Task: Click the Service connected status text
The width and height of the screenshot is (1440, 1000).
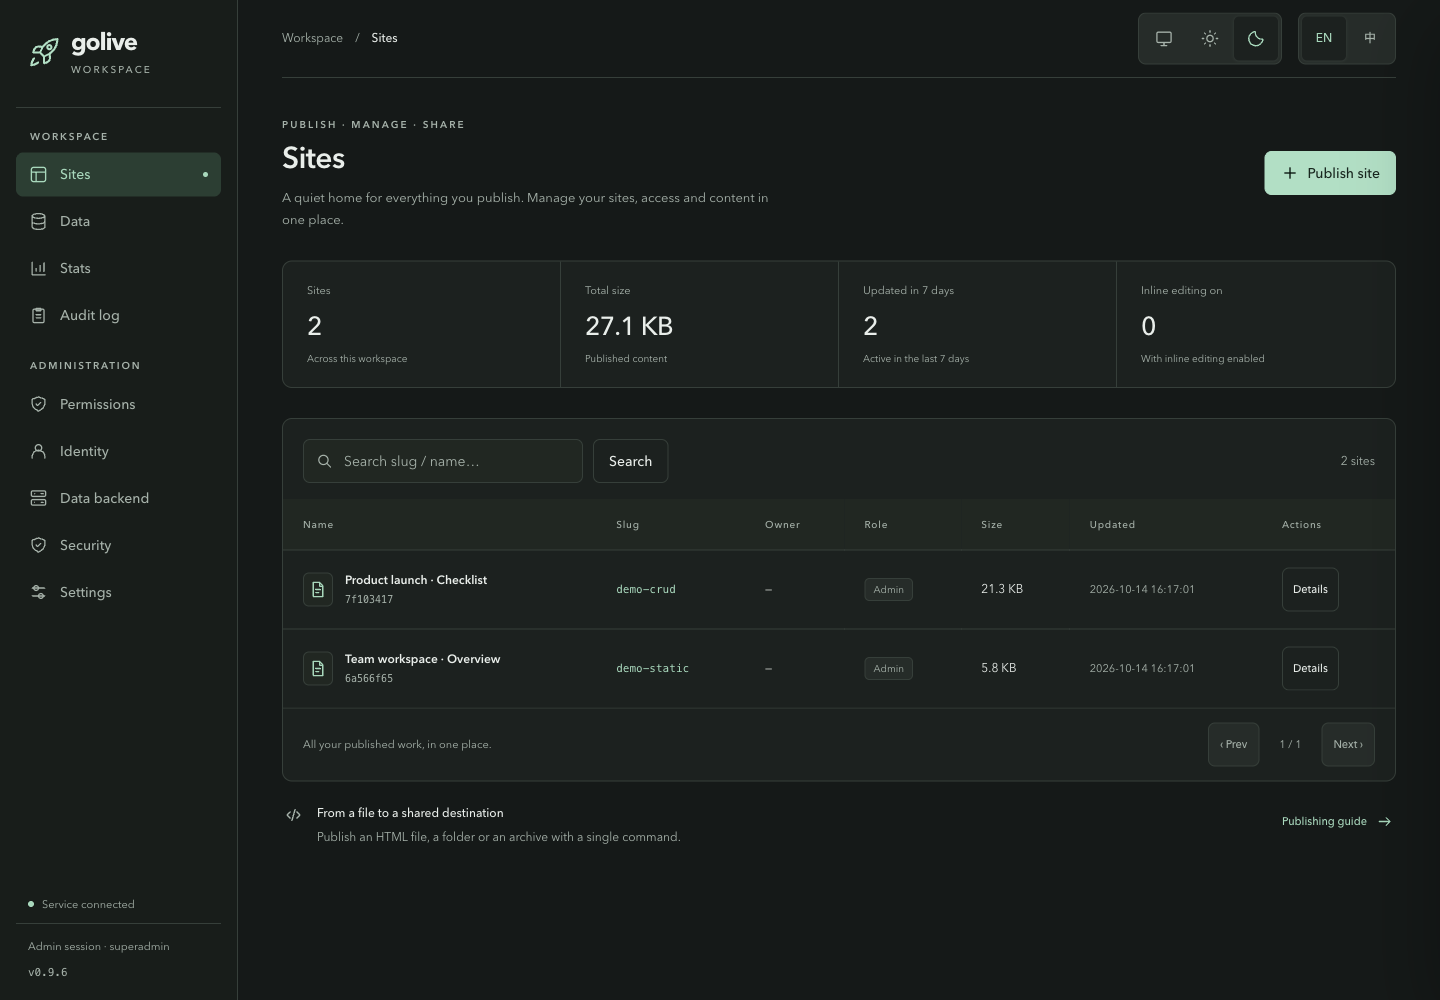Action: [88, 904]
